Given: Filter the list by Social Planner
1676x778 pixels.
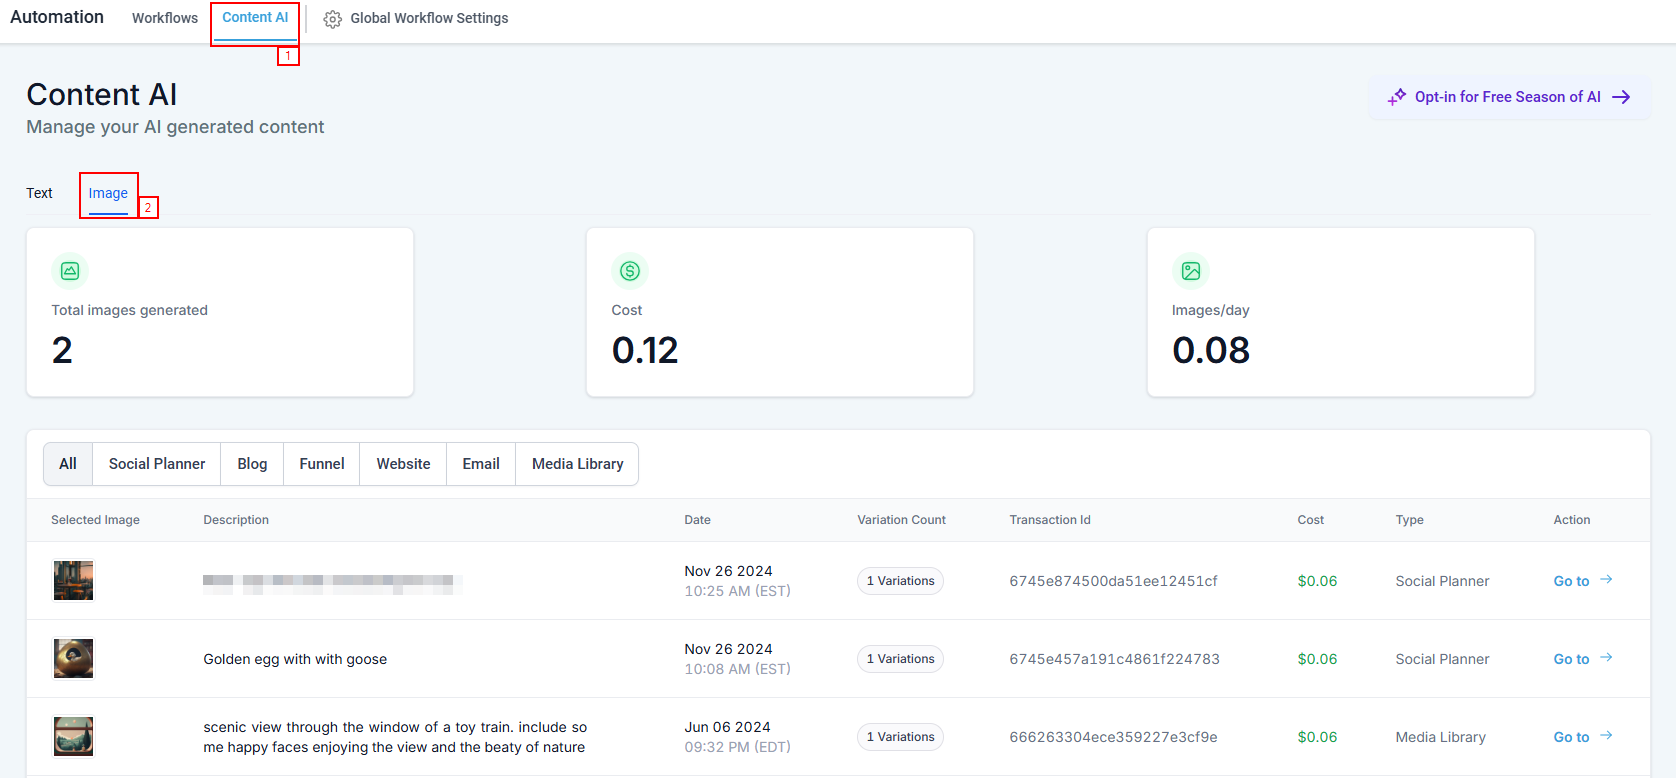Looking at the screenshot, I should (157, 464).
